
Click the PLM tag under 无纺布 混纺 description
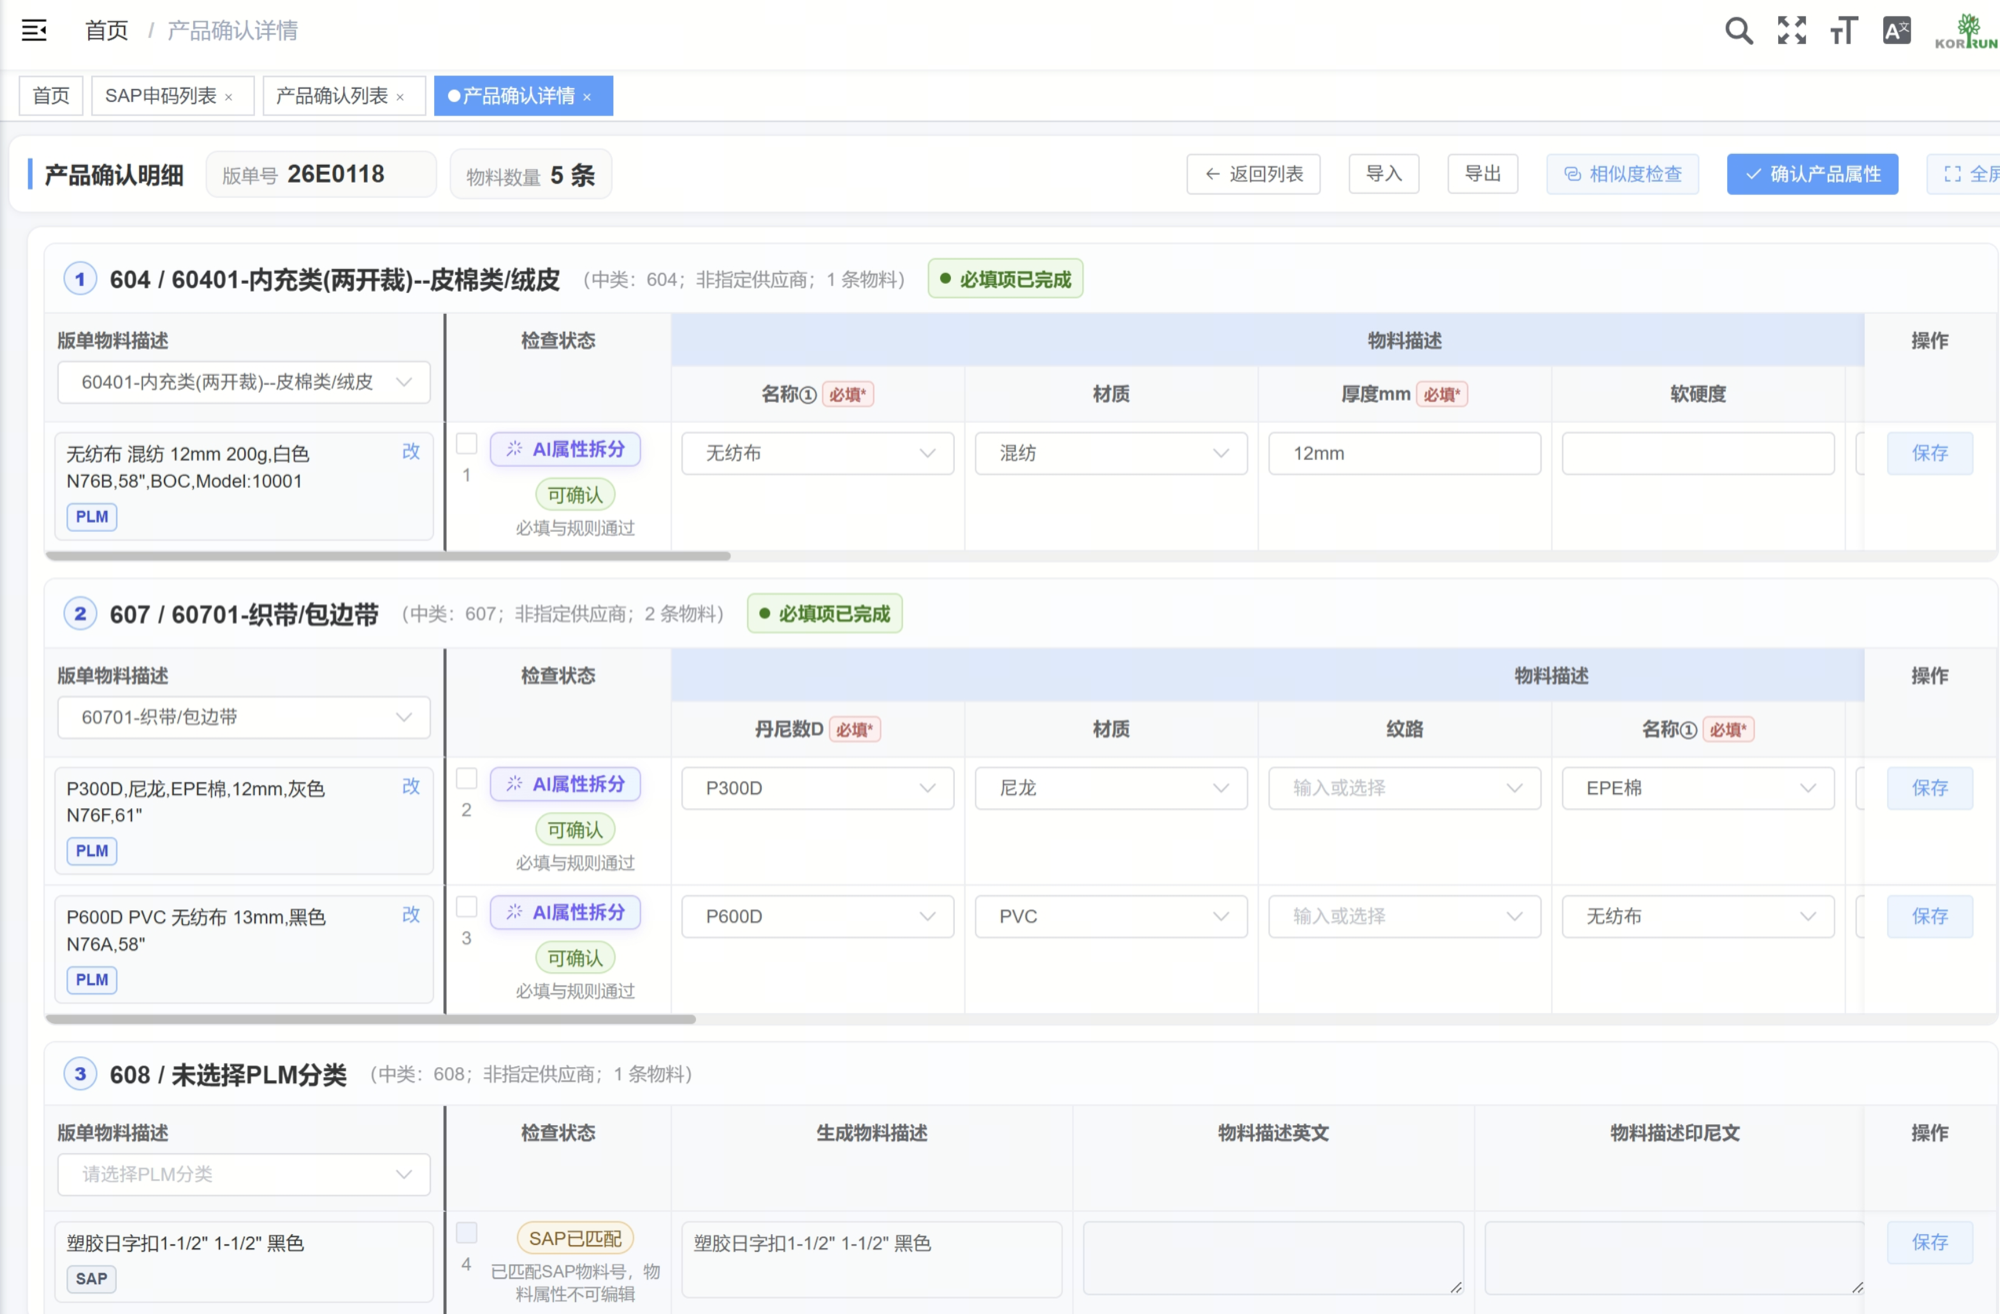point(92,517)
